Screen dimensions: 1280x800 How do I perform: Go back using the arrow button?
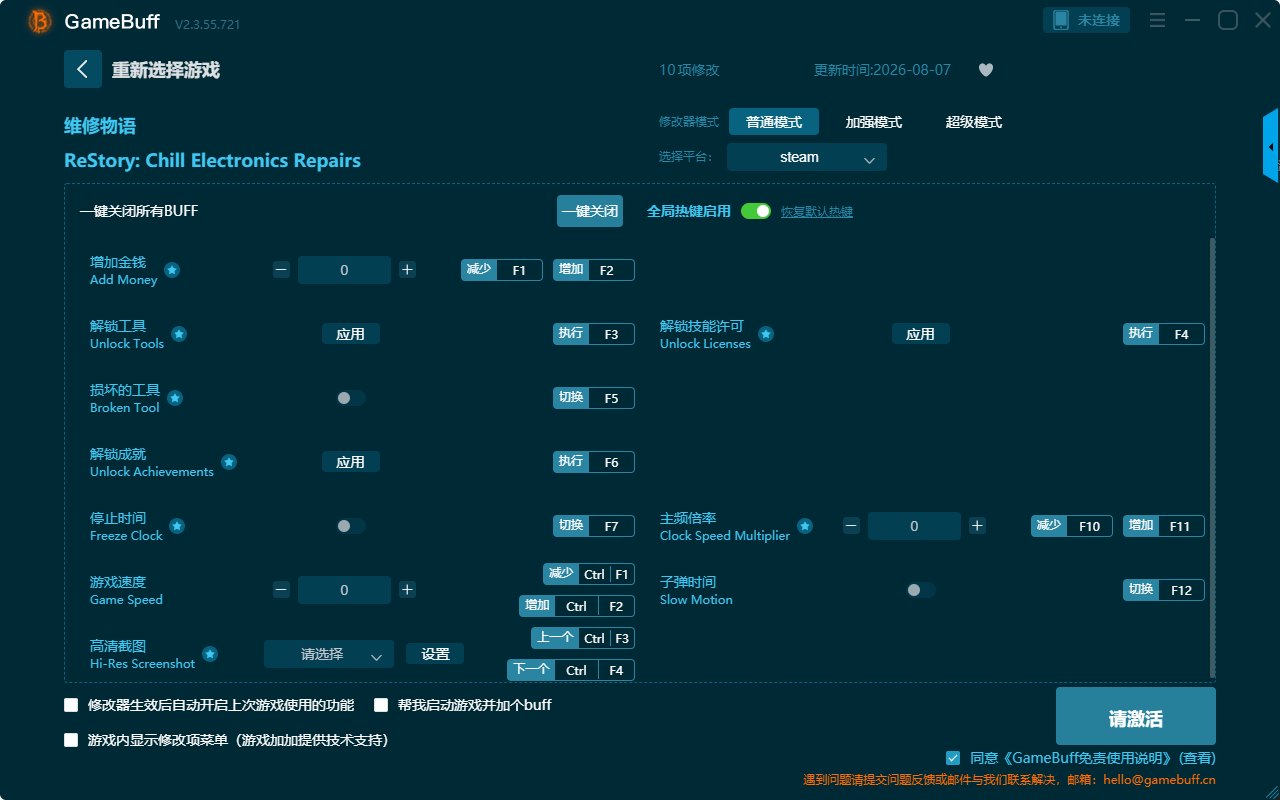83,69
